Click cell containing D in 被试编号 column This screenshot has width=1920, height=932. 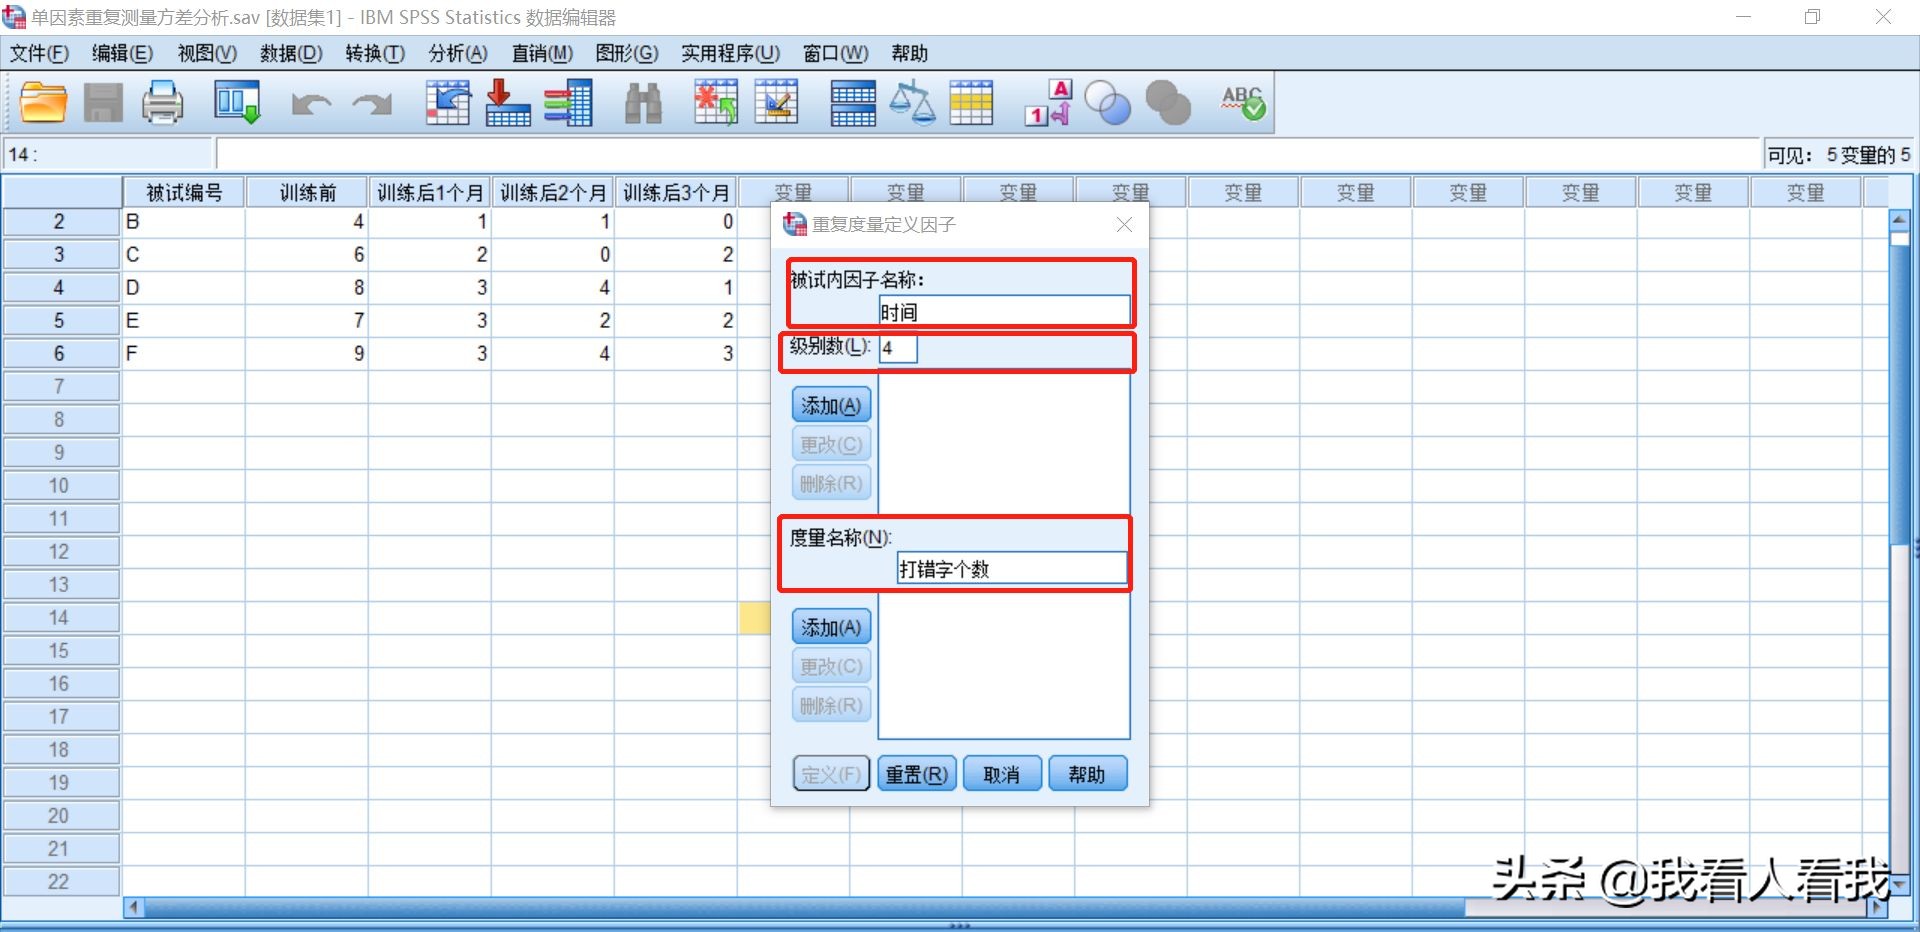coord(184,288)
